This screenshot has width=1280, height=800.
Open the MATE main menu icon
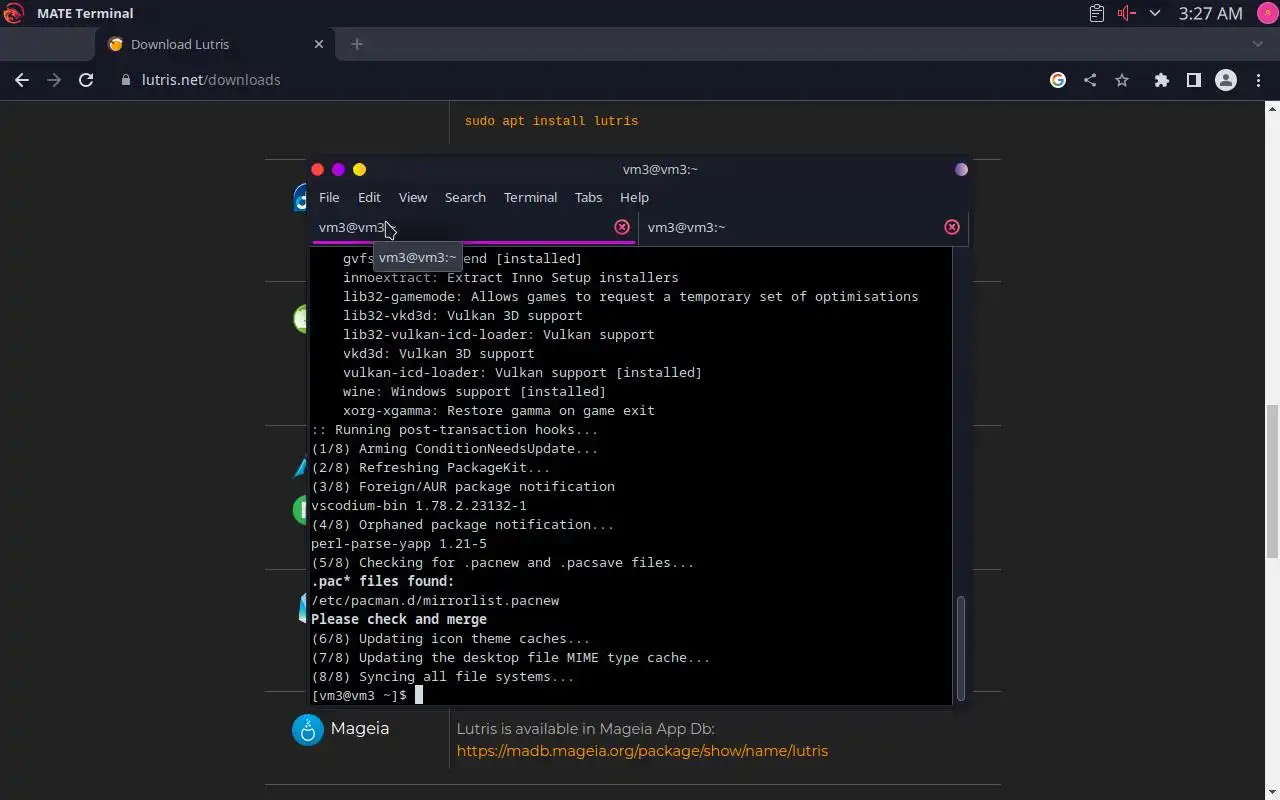(x=14, y=13)
